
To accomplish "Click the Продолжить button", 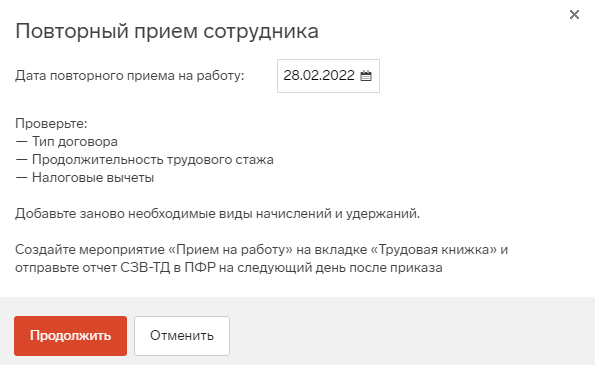I will (x=71, y=336).
